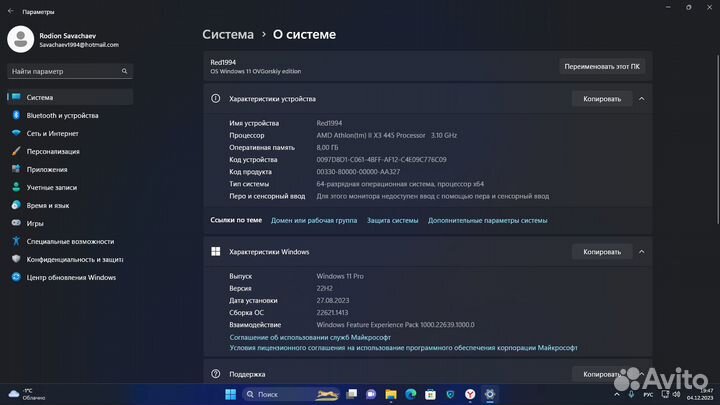Click Переименовать этот ПК button
Image resolution: width=720 pixels, height=405 pixels.
(602, 67)
